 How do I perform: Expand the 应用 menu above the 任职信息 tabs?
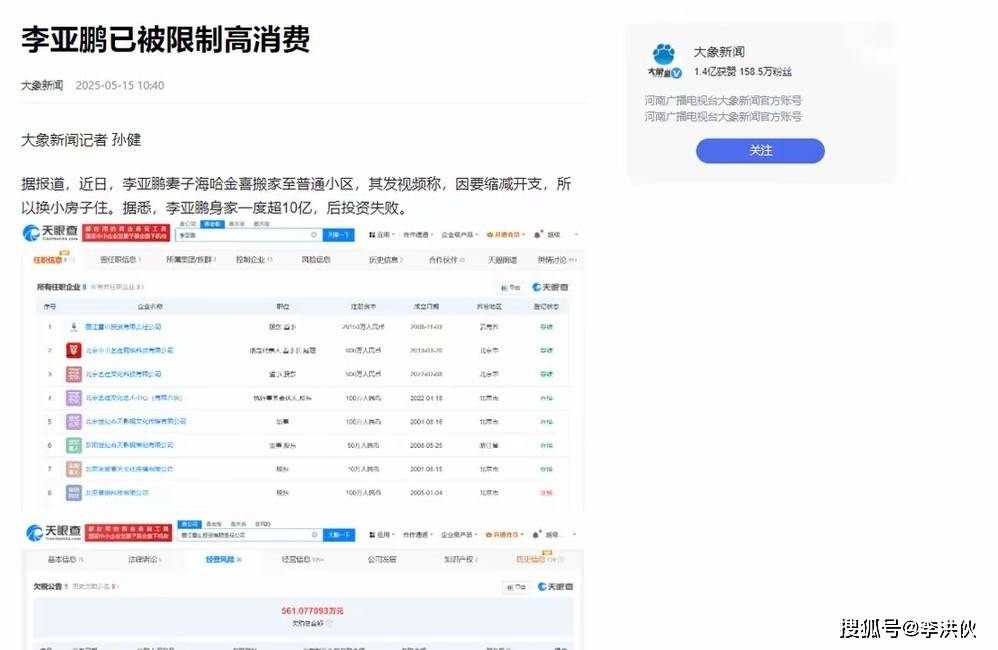coord(382,235)
